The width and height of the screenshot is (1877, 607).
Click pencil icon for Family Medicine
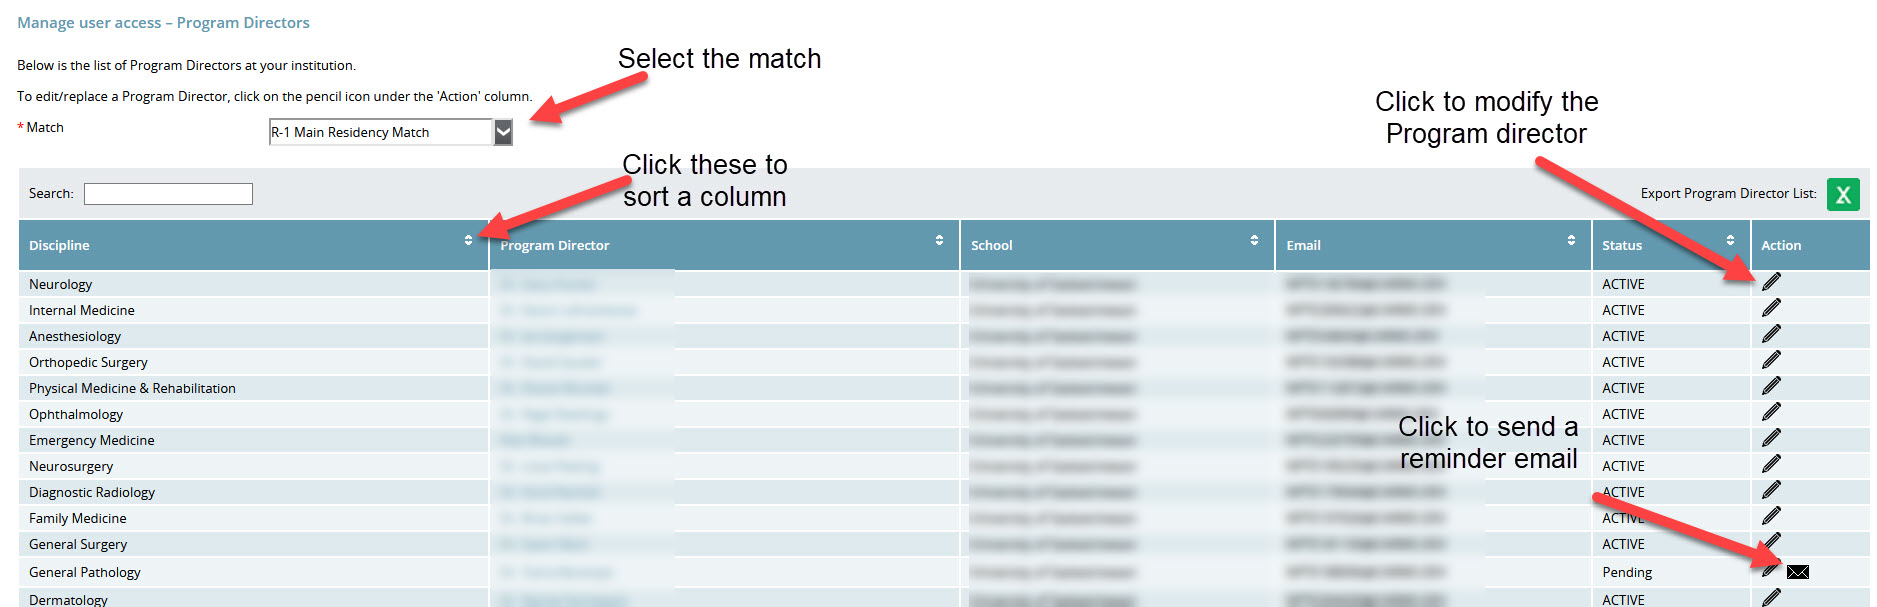pyautogui.click(x=1771, y=517)
